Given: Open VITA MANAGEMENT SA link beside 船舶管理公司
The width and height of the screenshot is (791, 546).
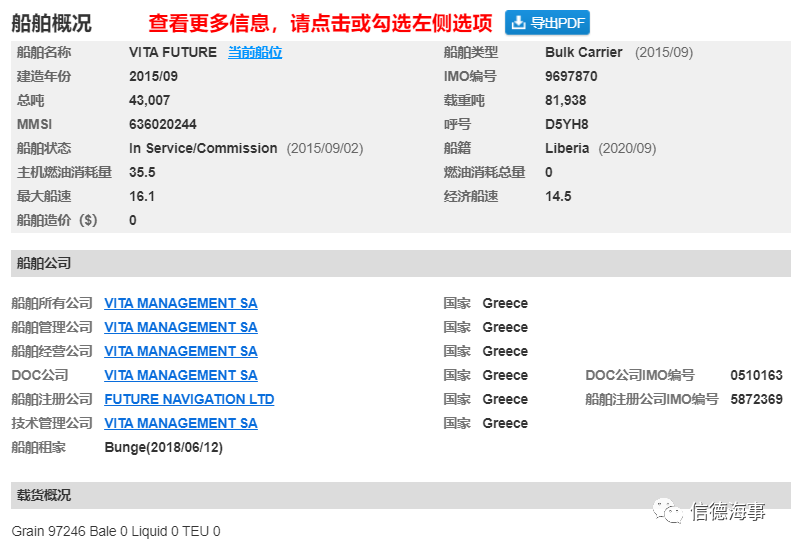Looking at the screenshot, I should (x=181, y=327).
